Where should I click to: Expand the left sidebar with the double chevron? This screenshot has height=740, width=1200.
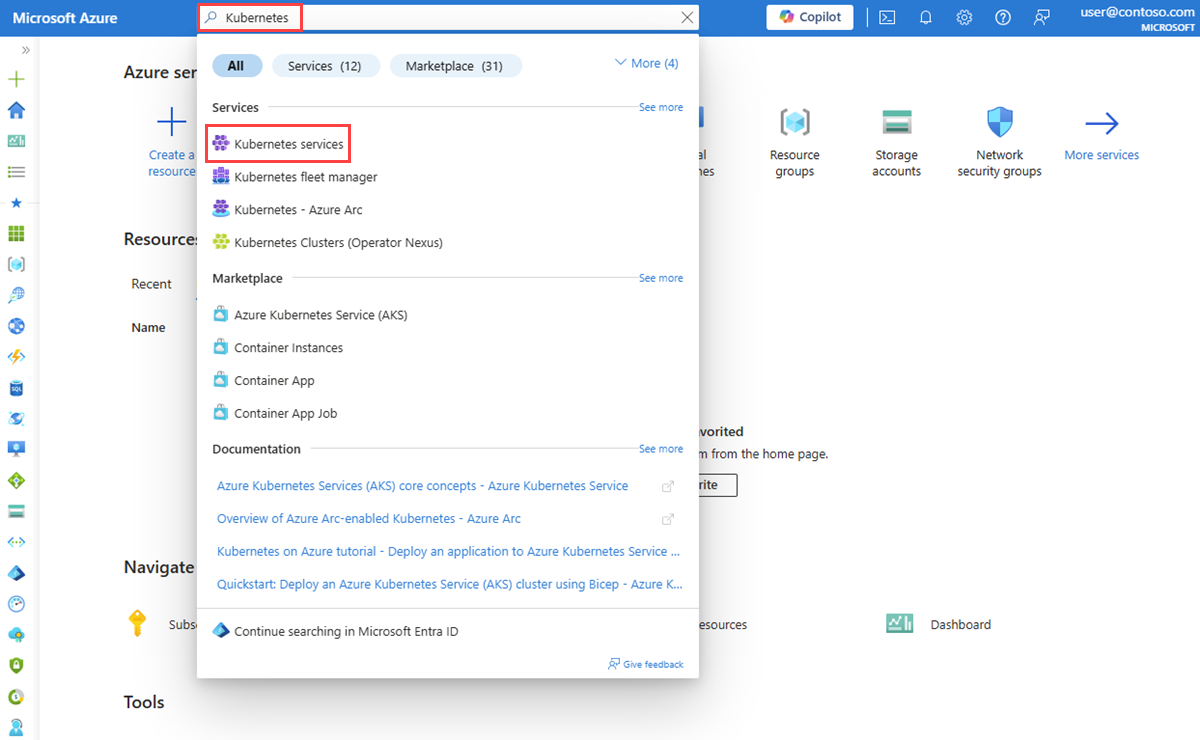point(25,49)
